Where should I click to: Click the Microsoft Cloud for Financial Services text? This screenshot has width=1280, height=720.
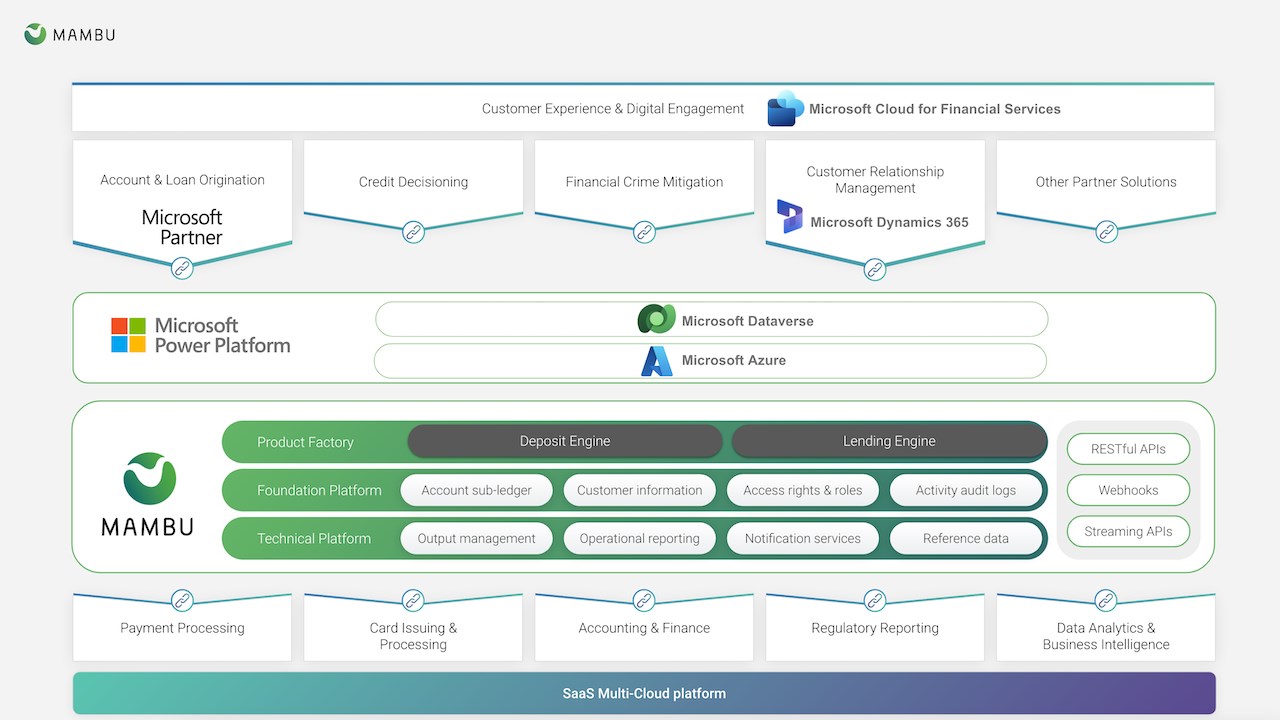[x=935, y=109]
